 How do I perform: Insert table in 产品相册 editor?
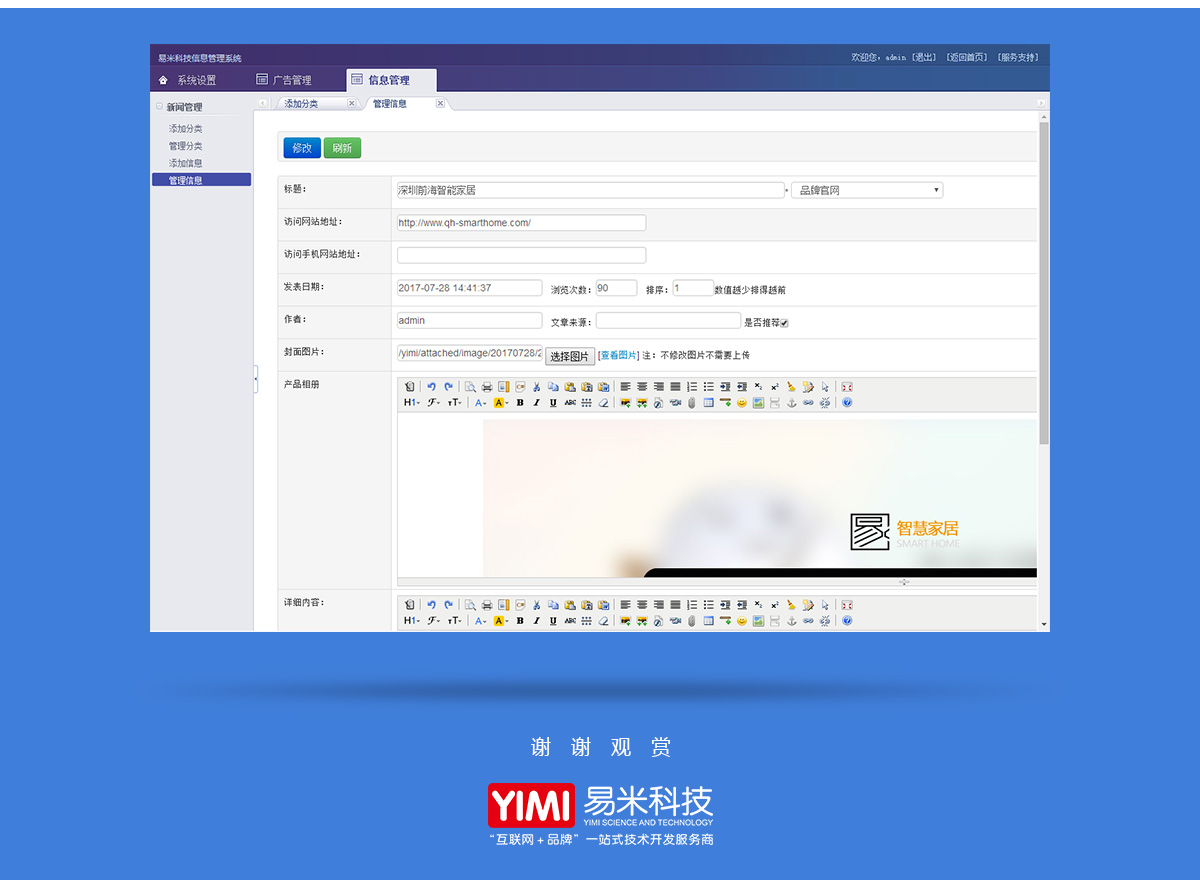pyautogui.click(x=708, y=403)
